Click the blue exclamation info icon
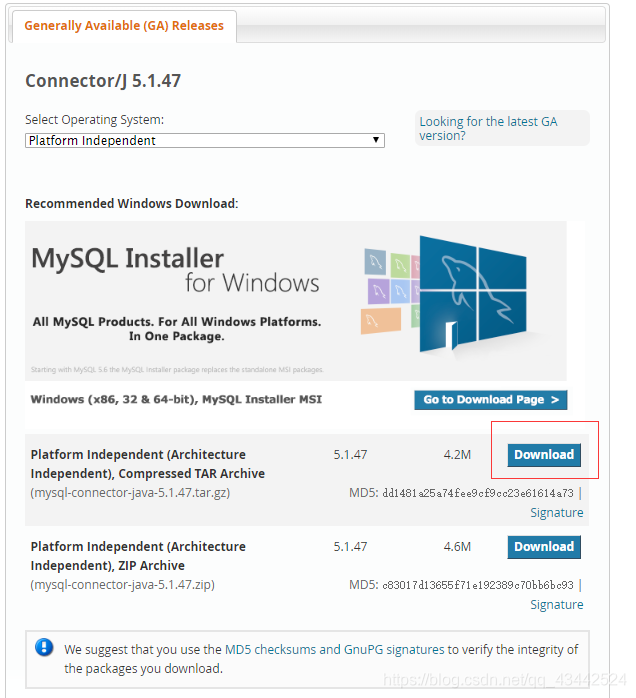The image size is (636, 698). tap(44, 647)
